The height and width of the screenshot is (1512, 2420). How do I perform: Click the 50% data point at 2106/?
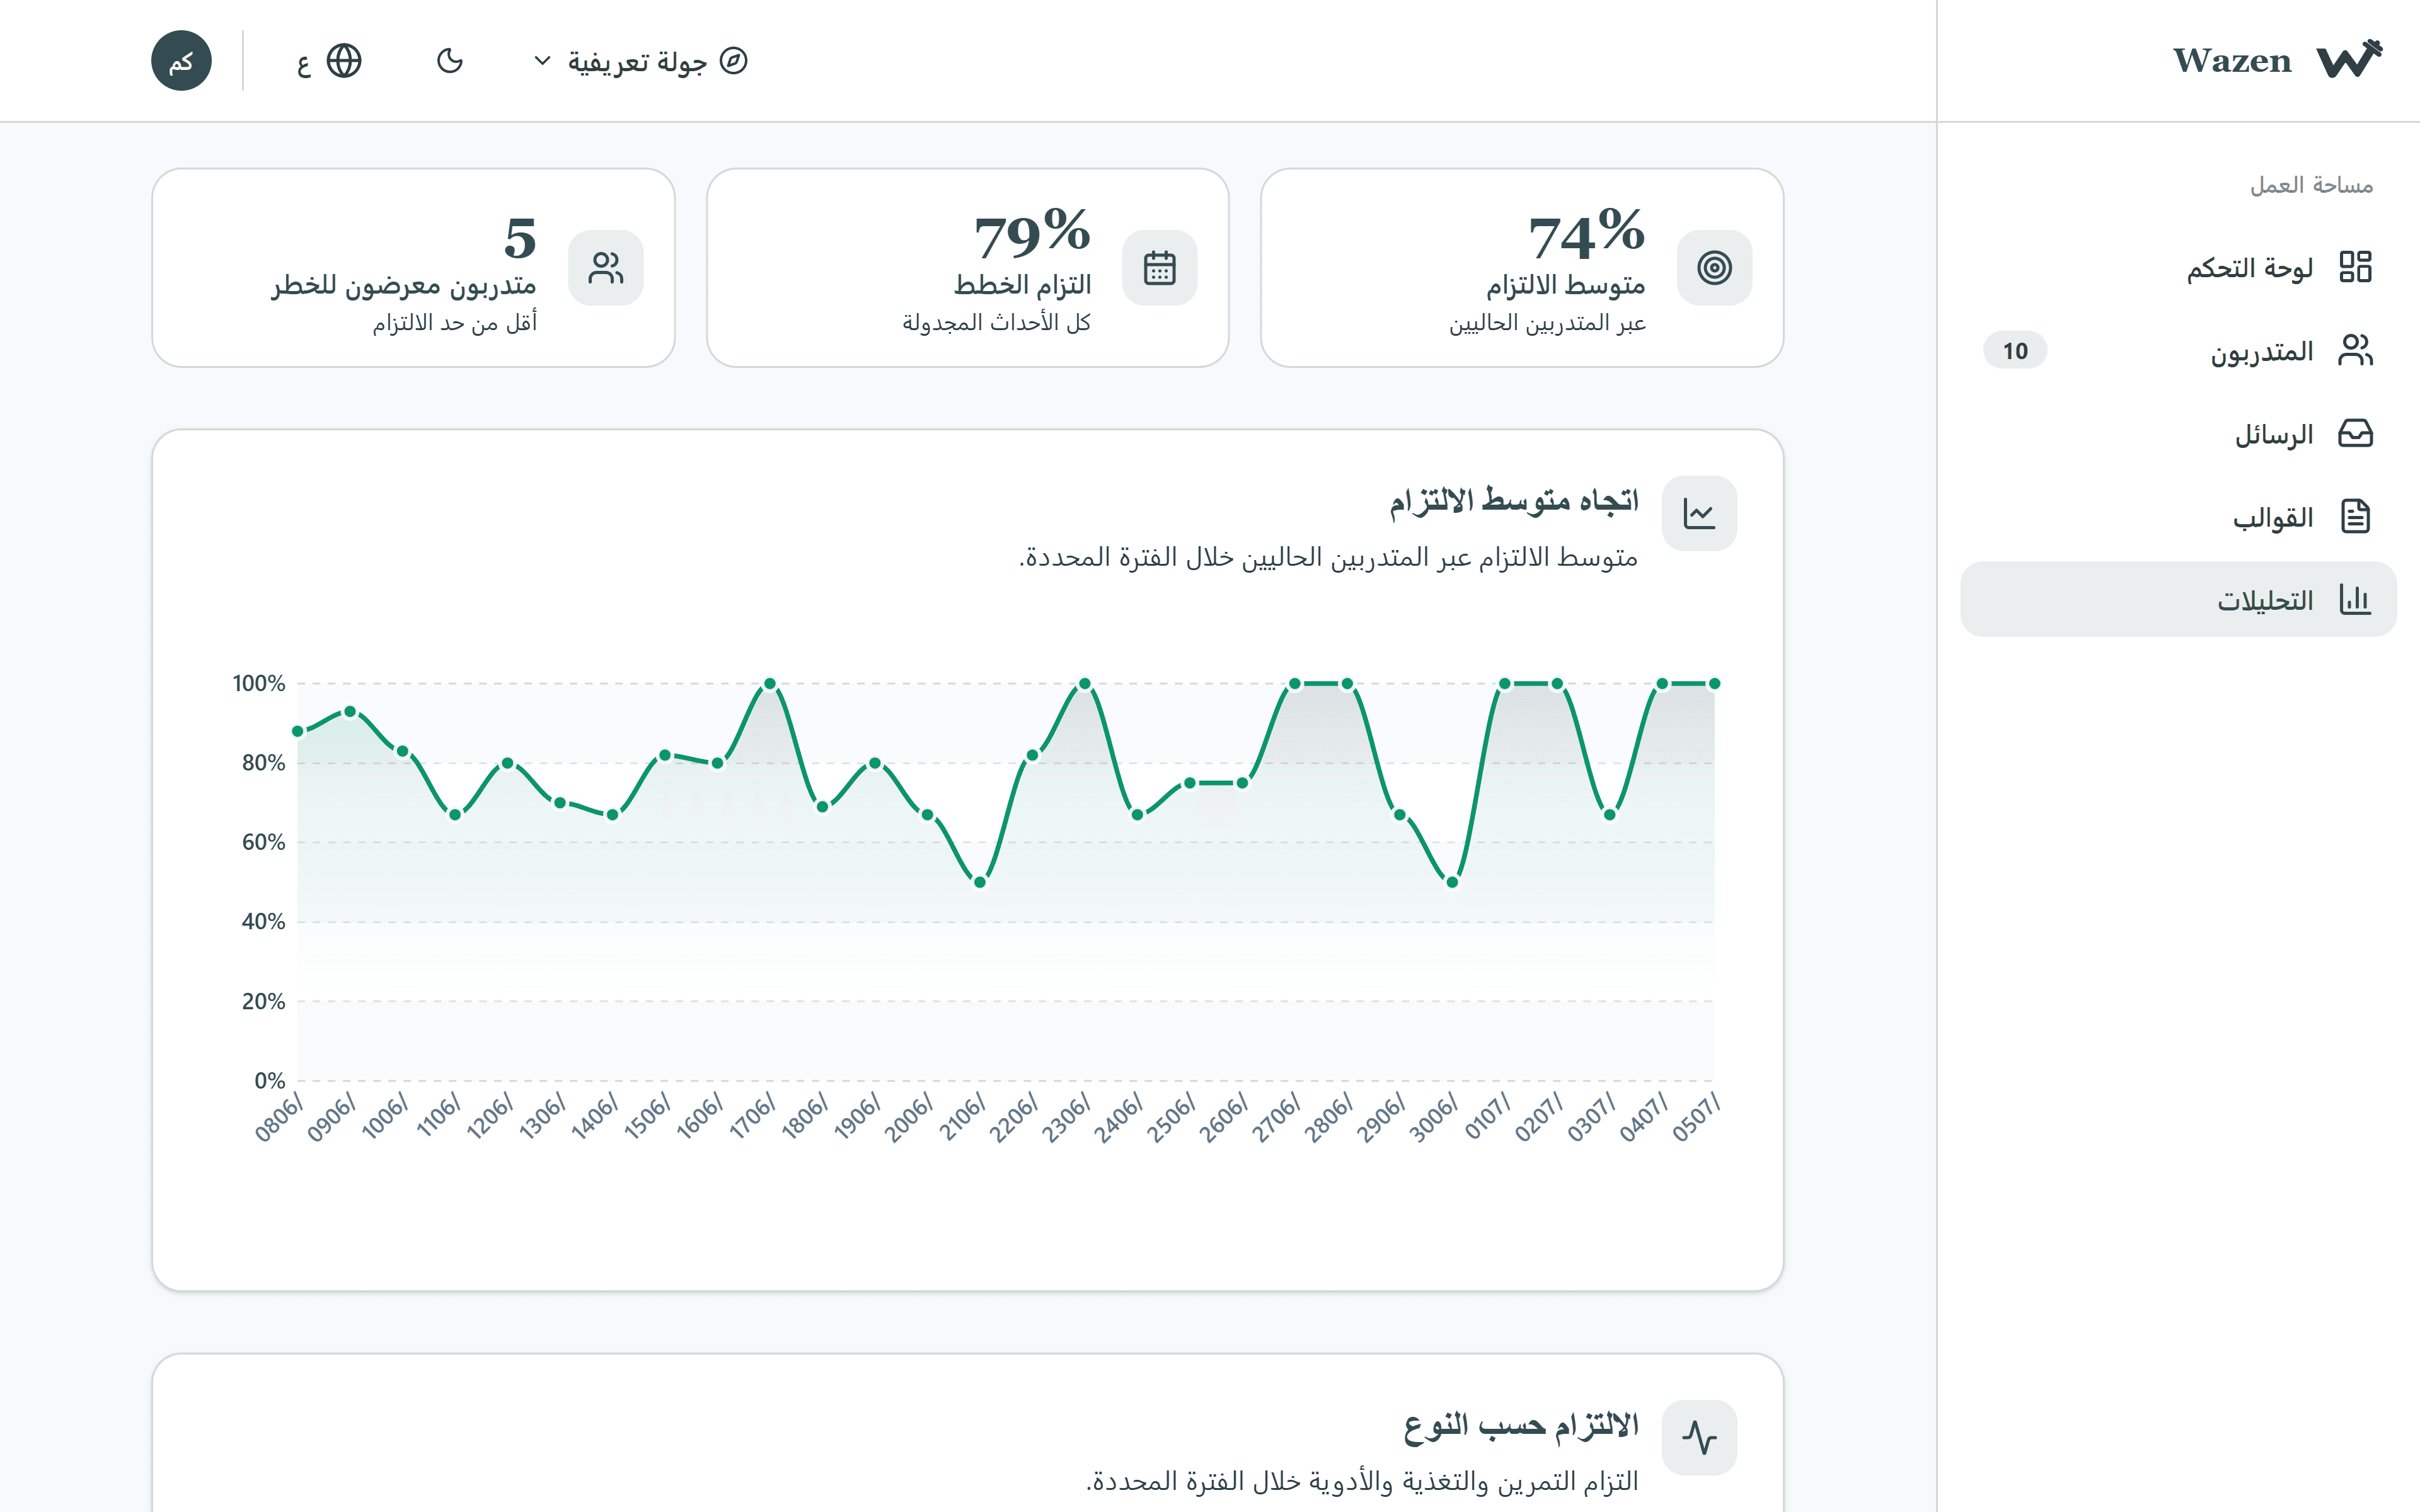(980, 882)
